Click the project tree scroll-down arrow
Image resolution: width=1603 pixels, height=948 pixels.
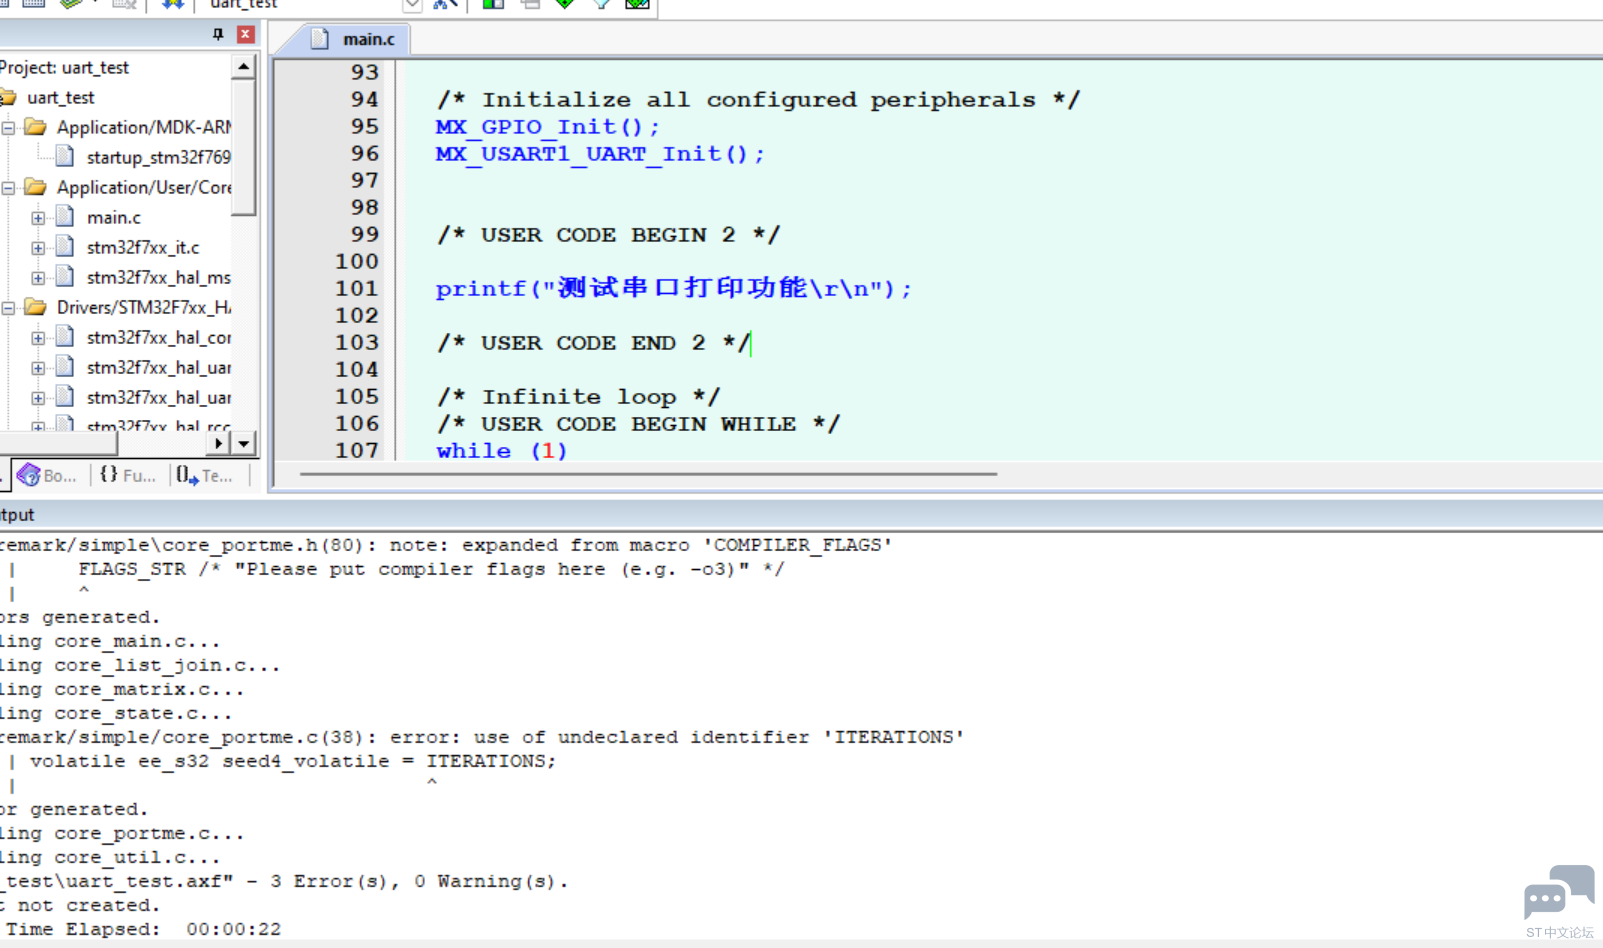[x=243, y=443]
